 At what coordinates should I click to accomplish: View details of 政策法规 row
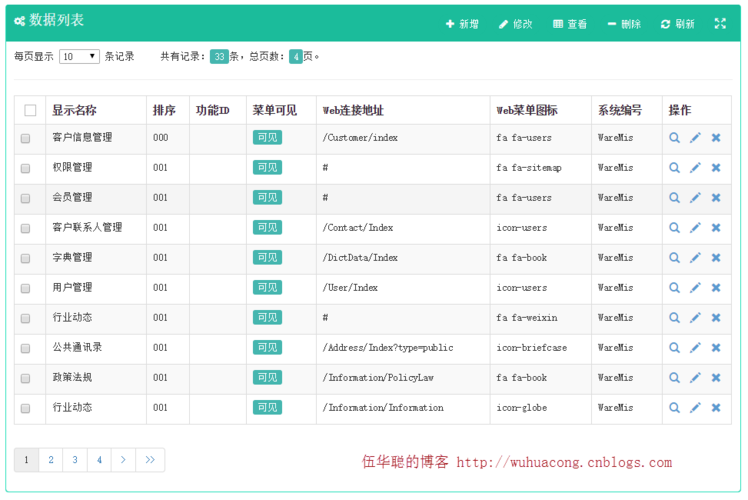click(x=674, y=378)
